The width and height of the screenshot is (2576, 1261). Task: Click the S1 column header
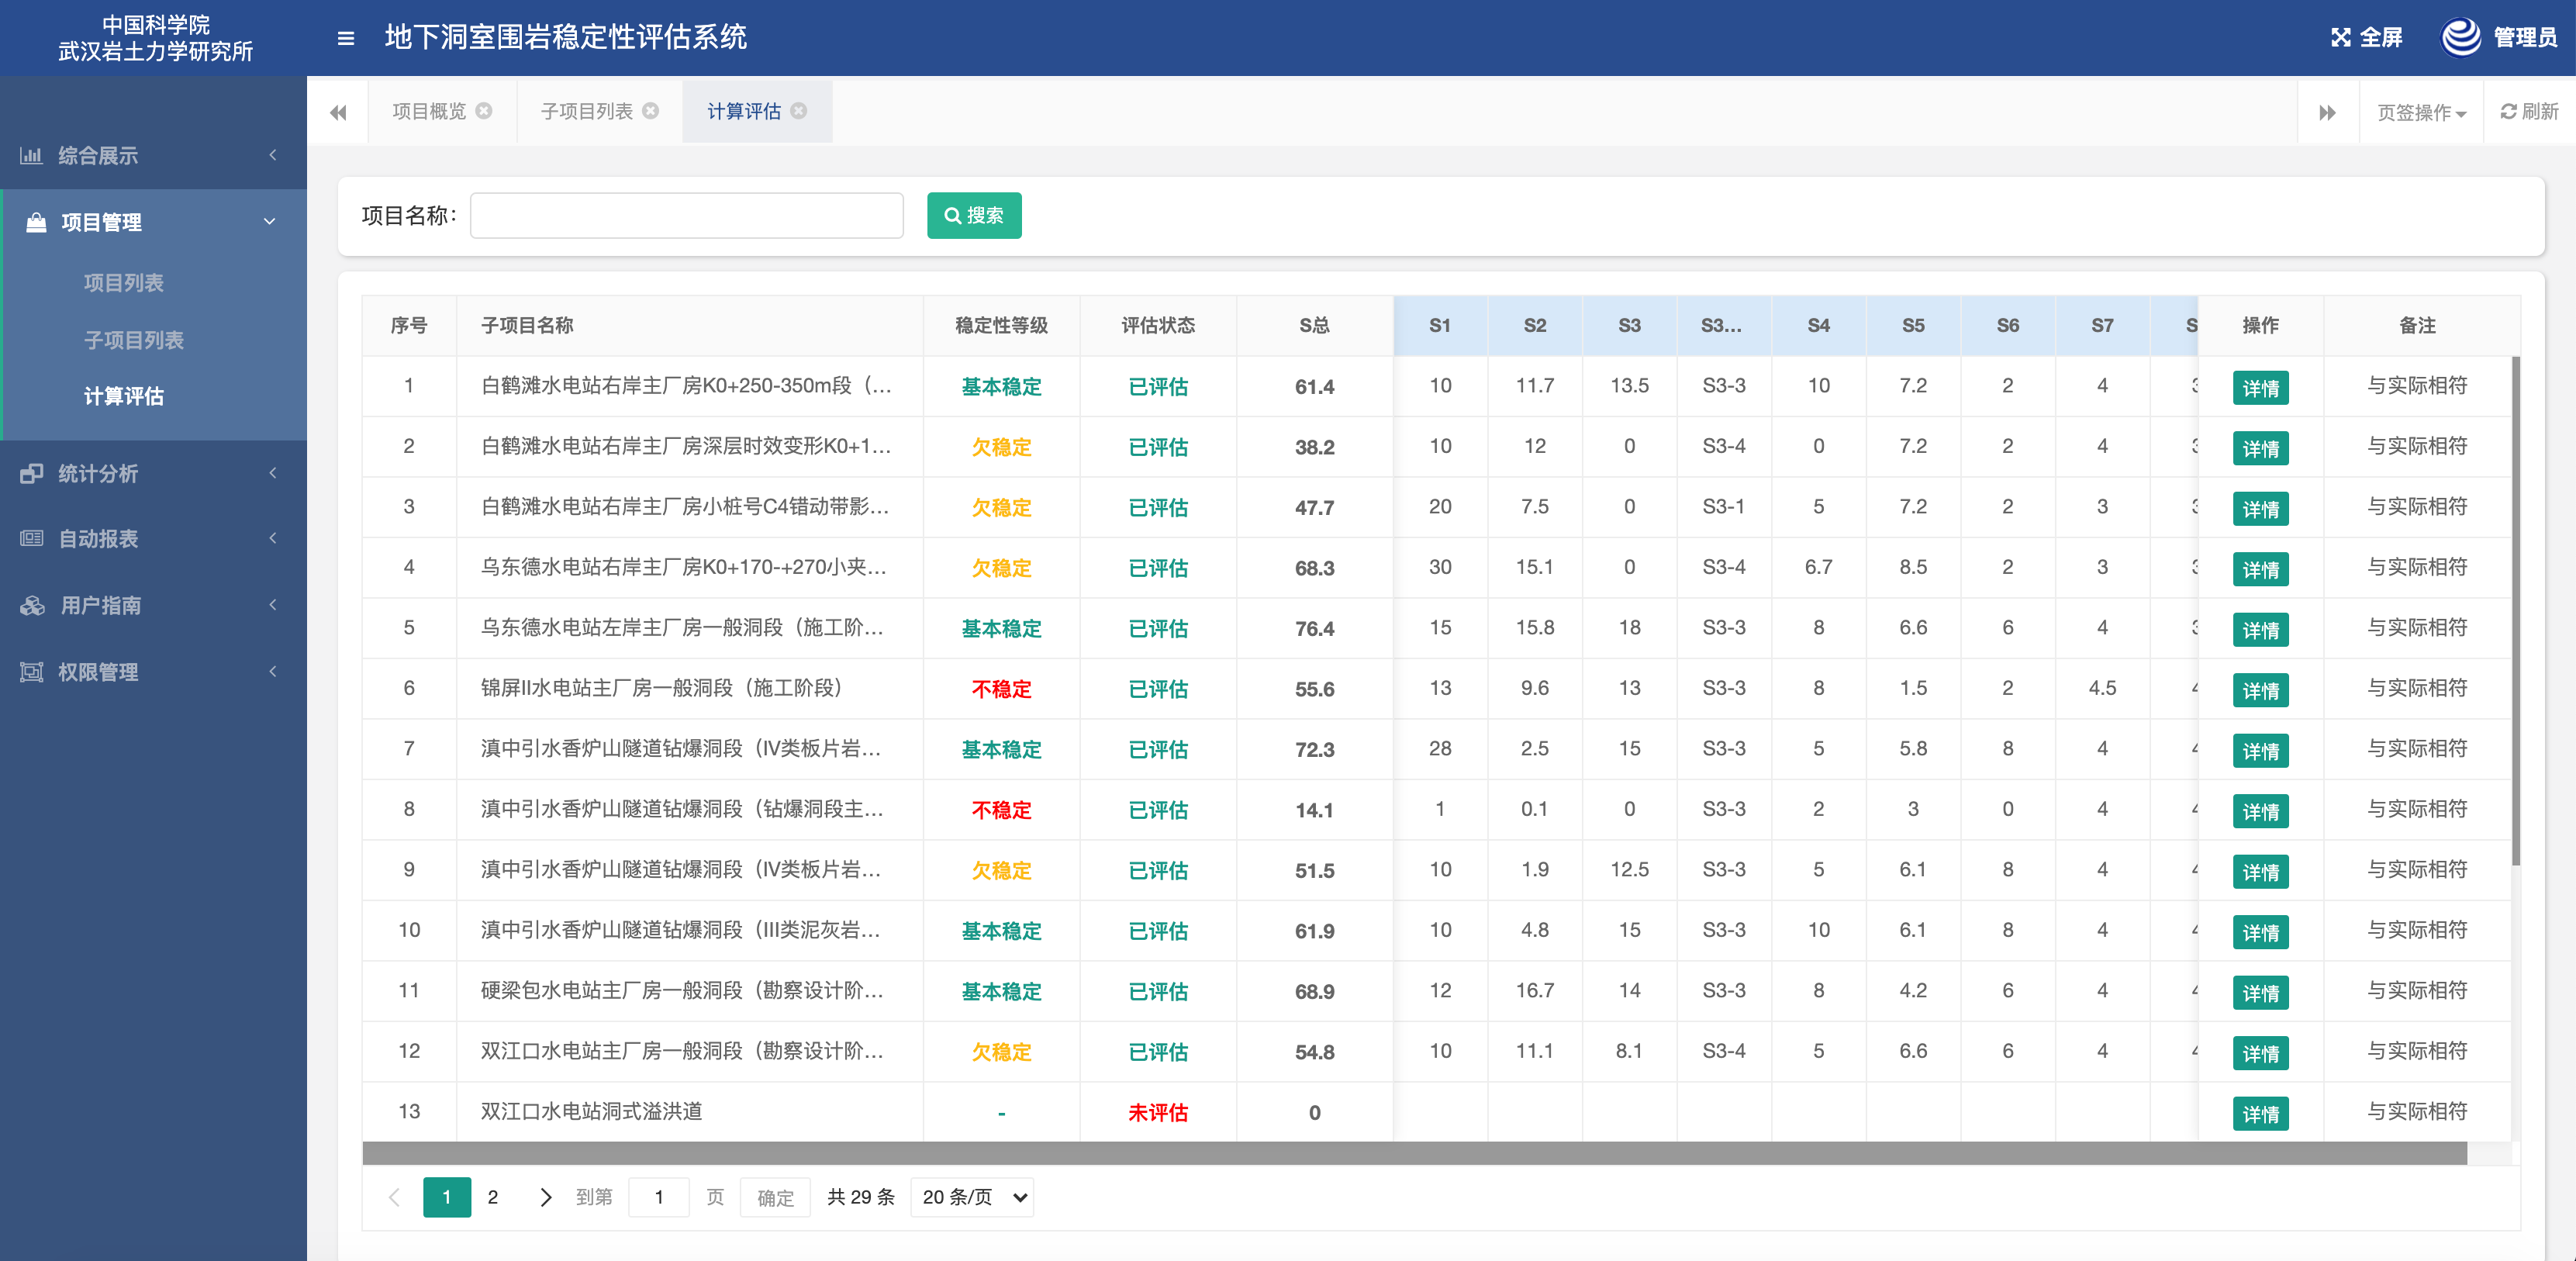click(x=1439, y=325)
